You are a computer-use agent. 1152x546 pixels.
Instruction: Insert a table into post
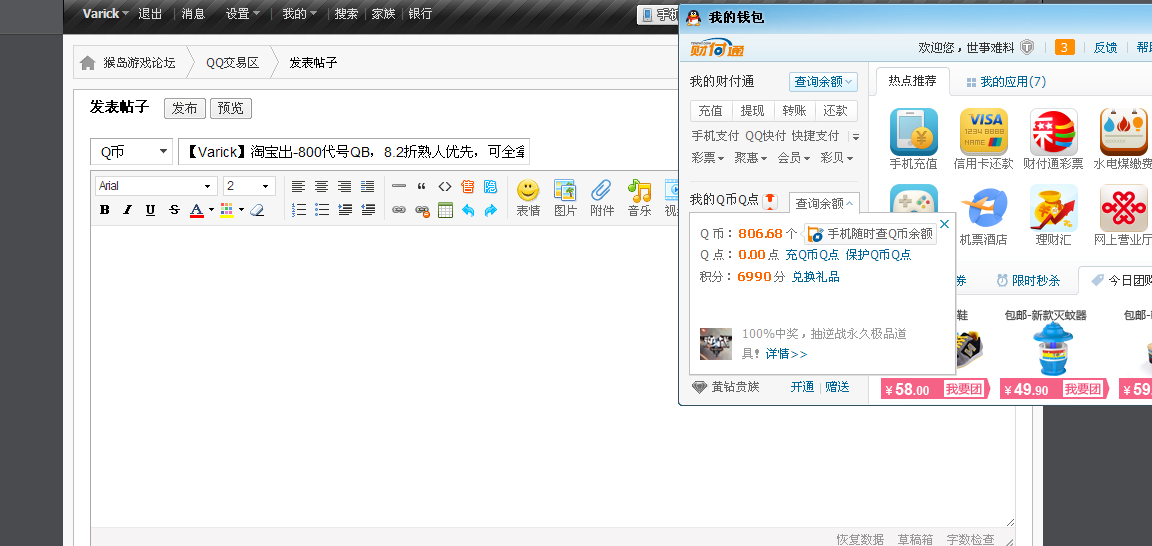pyautogui.click(x=445, y=210)
